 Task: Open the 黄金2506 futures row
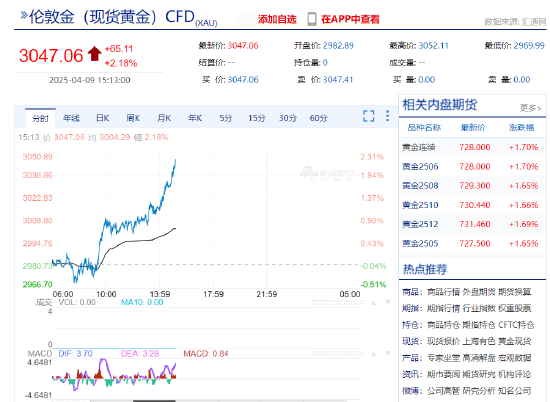tap(472, 166)
